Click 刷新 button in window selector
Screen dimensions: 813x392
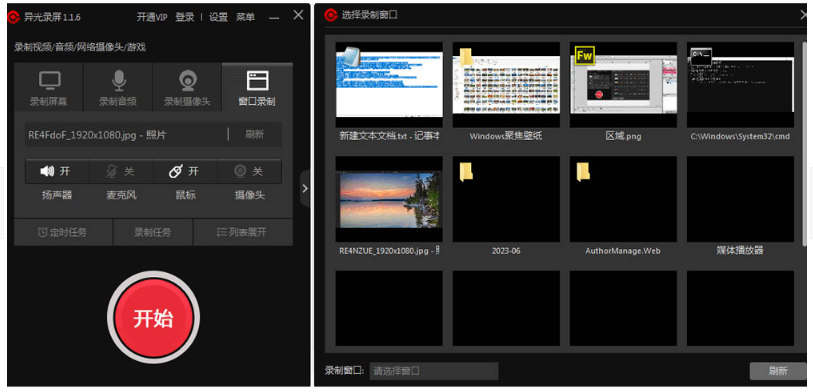(x=778, y=371)
